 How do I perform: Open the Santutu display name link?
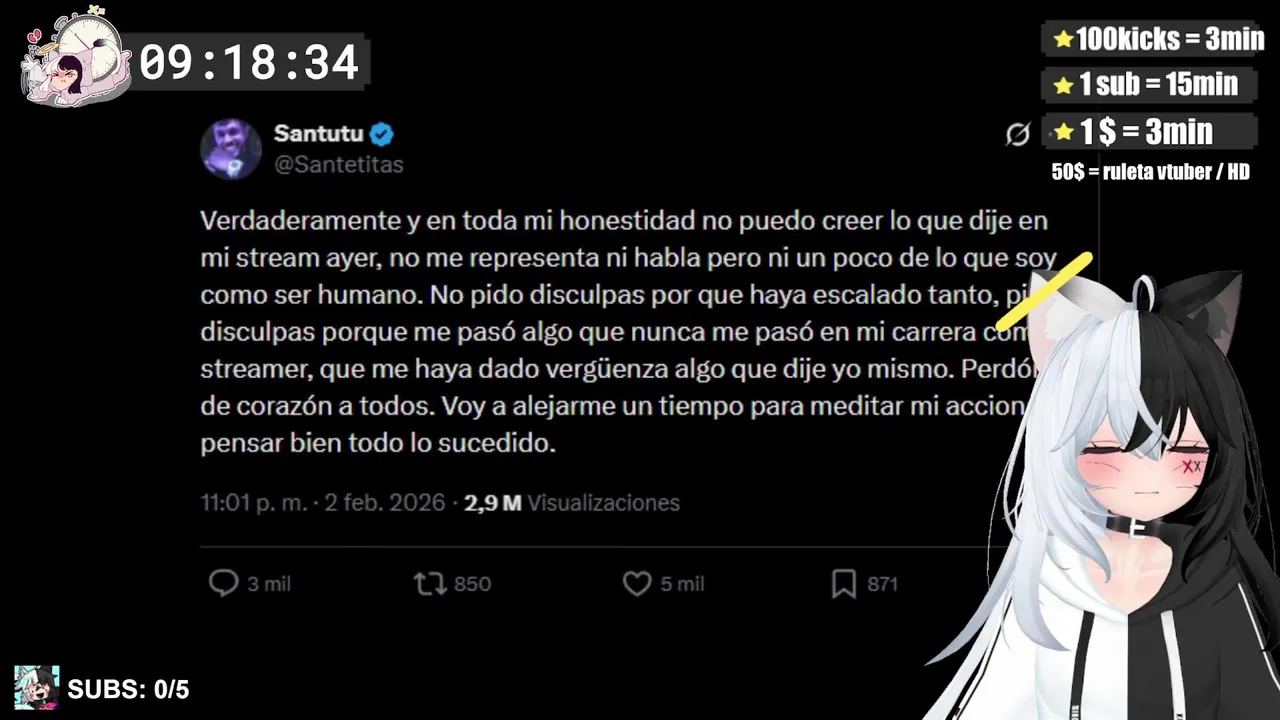tap(319, 133)
